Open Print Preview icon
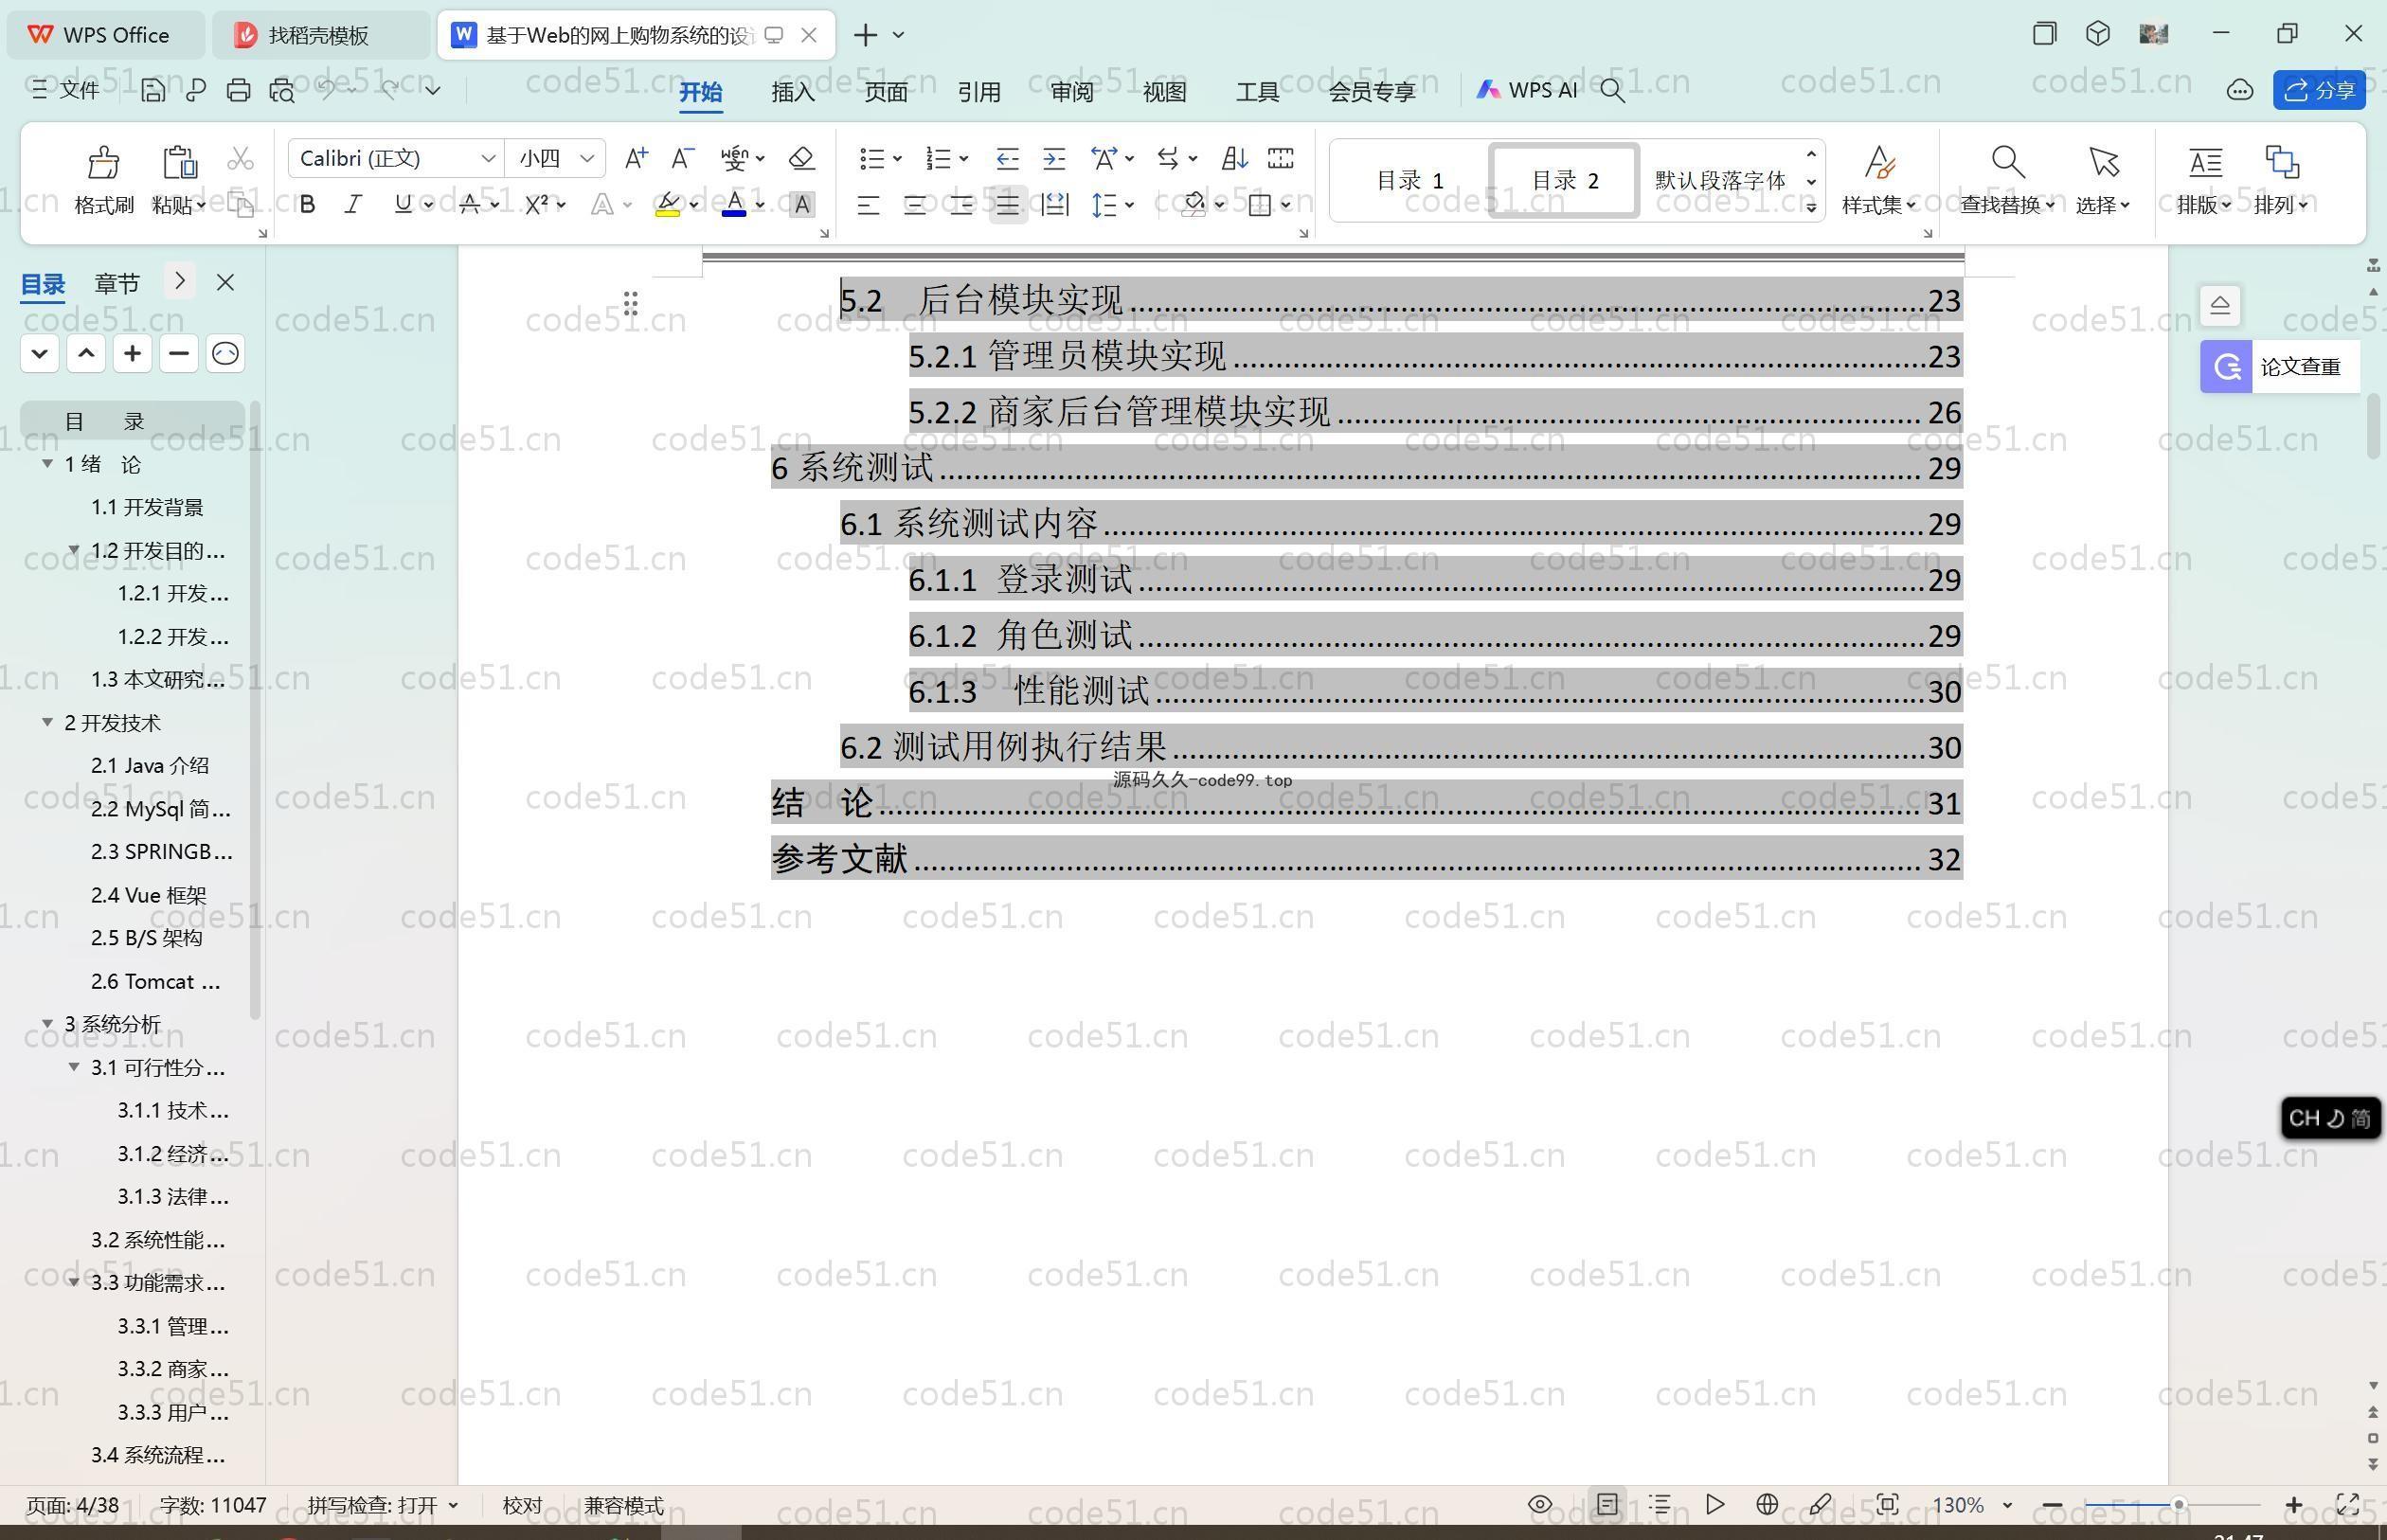The width and height of the screenshot is (2387, 1540). [282, 90]
